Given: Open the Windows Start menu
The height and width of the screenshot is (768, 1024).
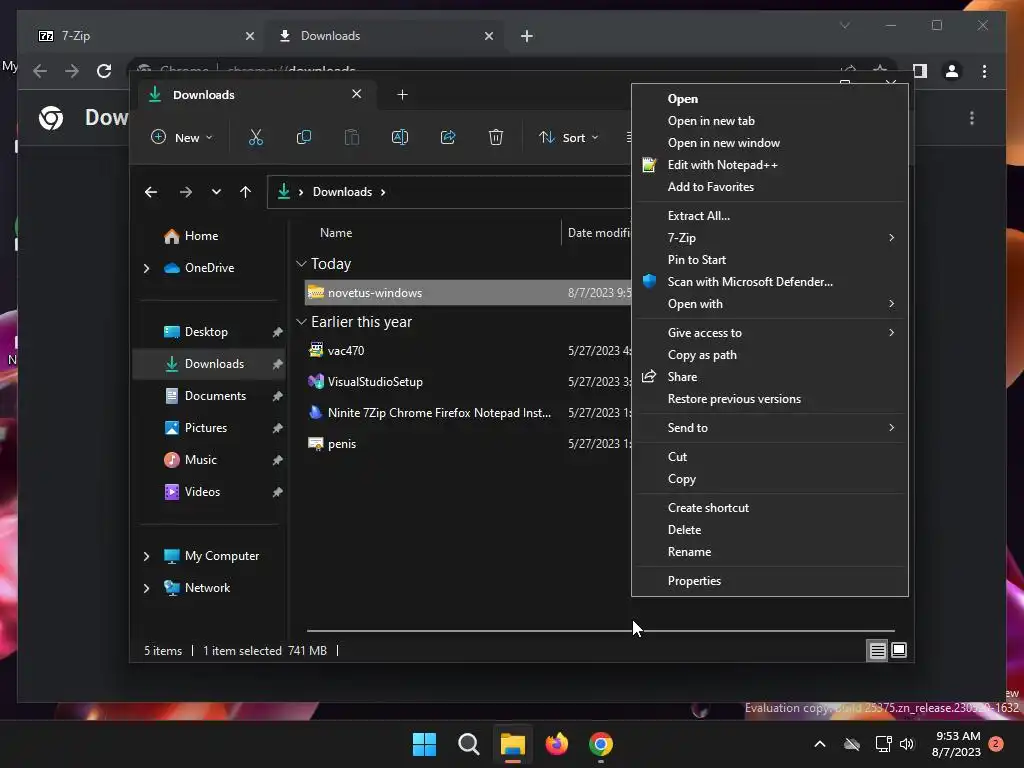Looking at the screenshot, I should click(x=424, y=744).
